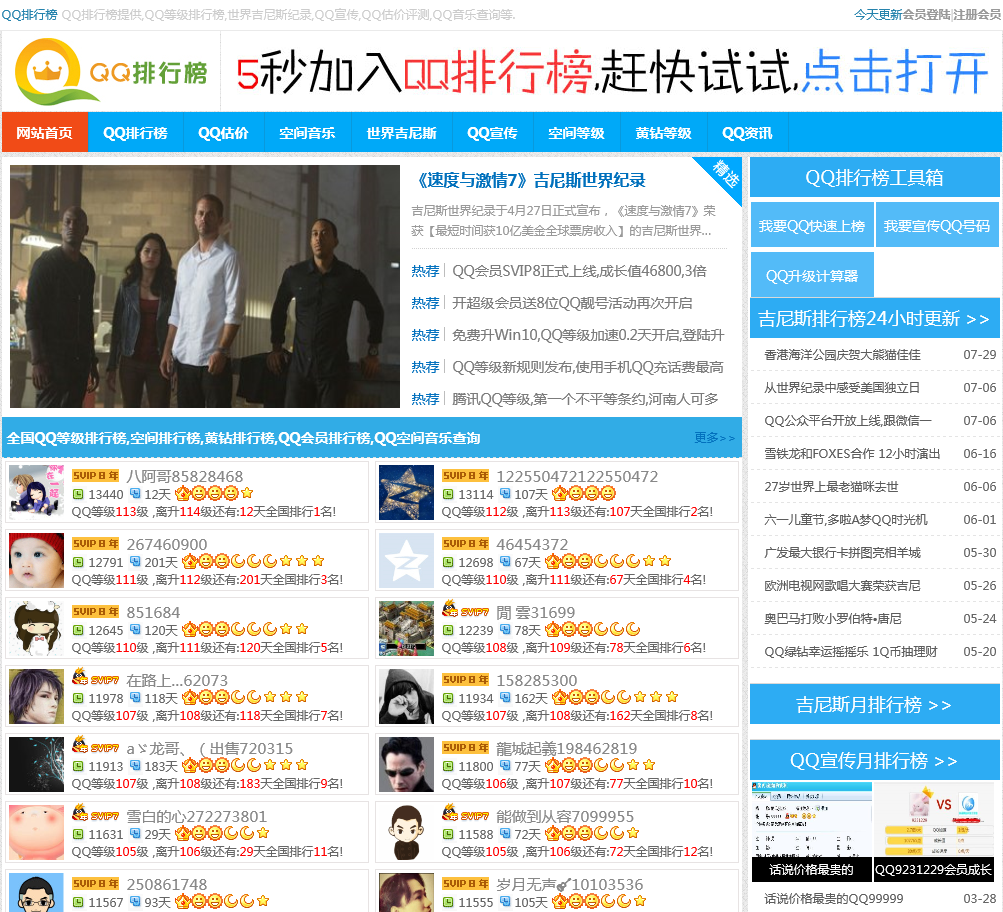Click hooded avatar of 158285300

pyautogui.click(x=406, y=696)
